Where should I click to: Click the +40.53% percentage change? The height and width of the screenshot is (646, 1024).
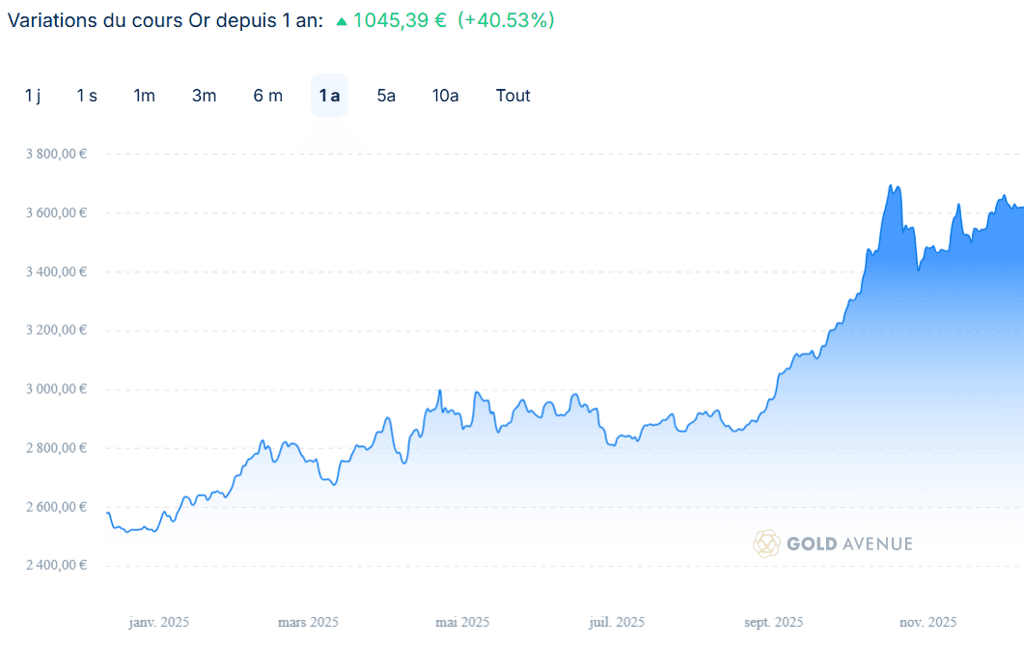point(505,20)
